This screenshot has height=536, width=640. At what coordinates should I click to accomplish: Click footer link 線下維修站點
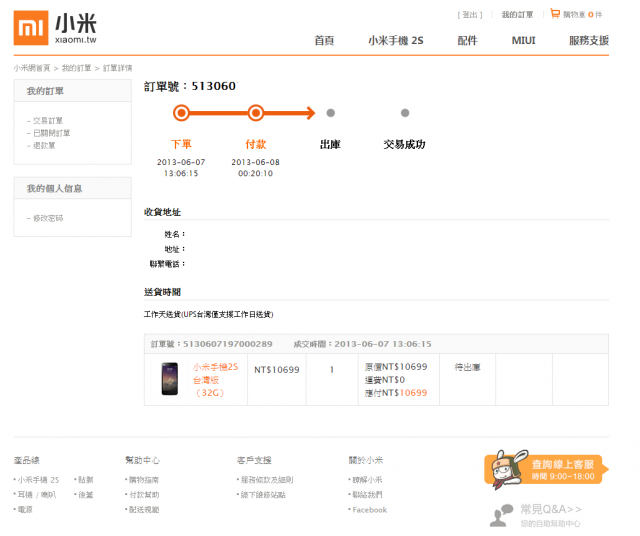263,495
